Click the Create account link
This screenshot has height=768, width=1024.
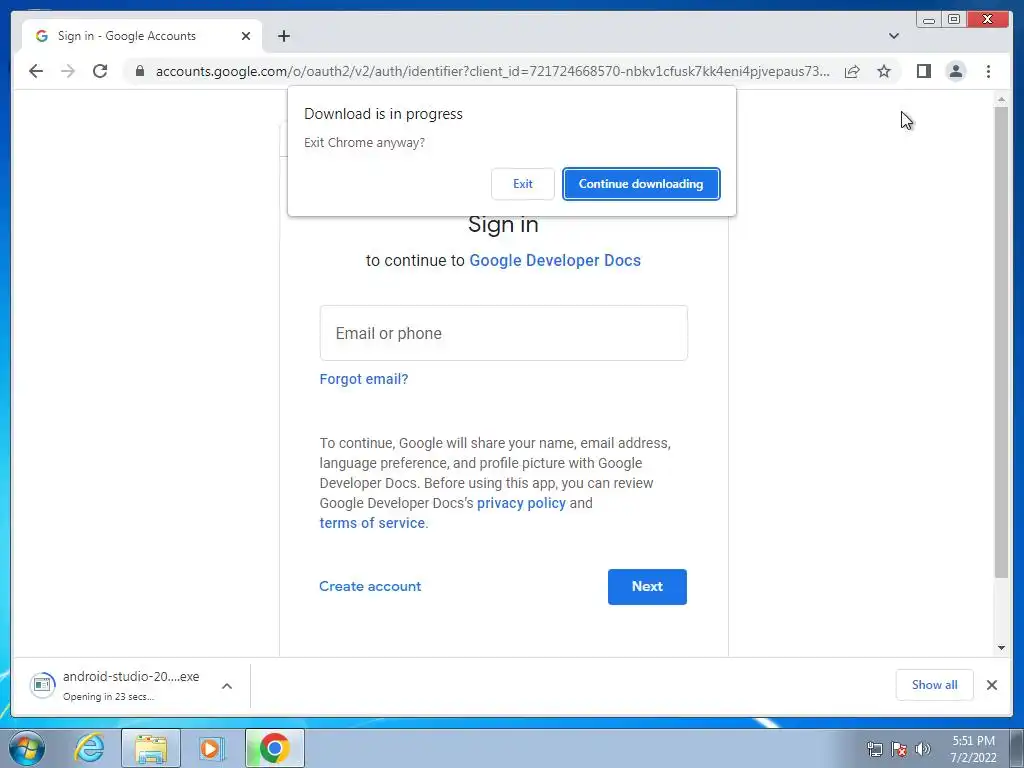click(370, 586)
